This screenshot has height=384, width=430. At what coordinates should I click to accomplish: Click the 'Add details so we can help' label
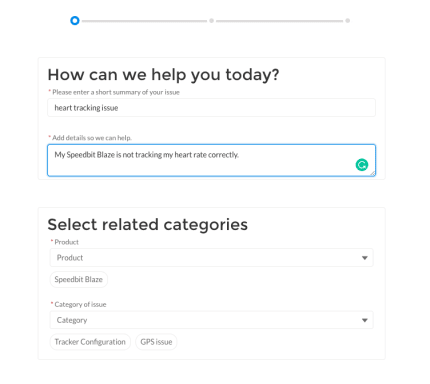click(x=92, y=138)
